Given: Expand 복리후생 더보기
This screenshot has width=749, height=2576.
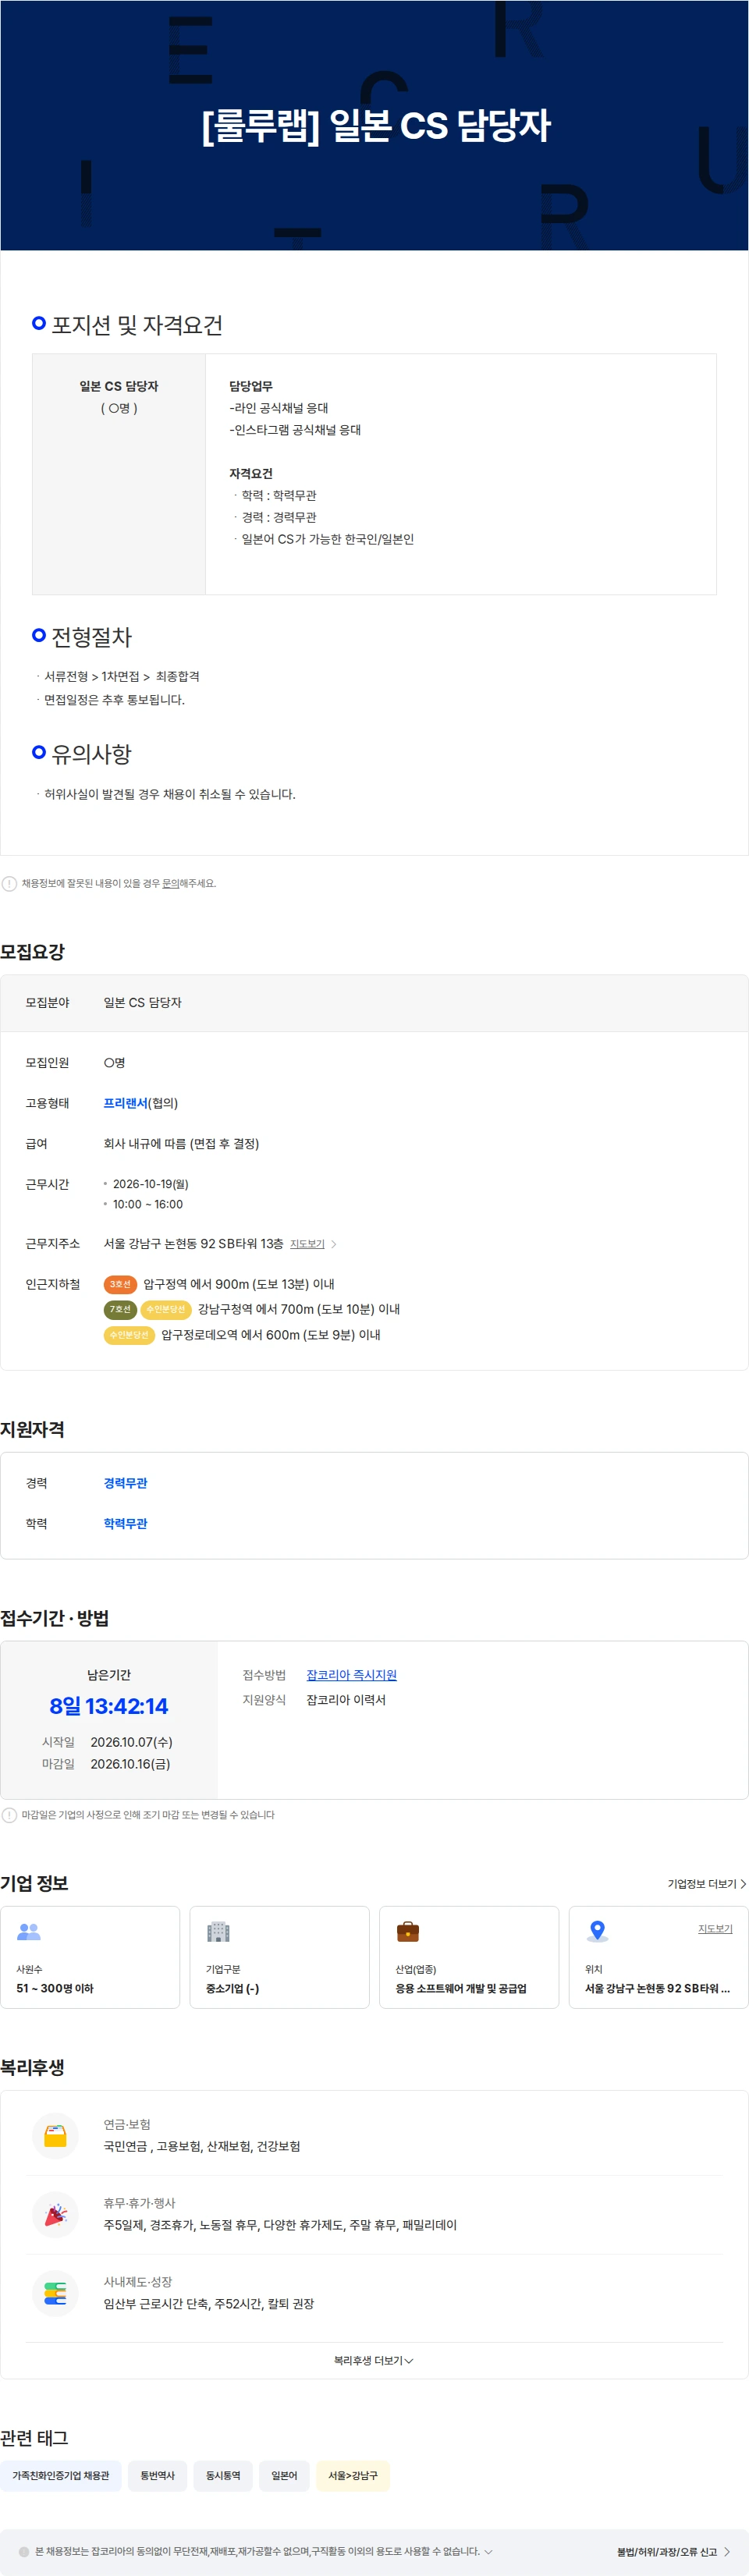Looking at the screenshot, I should click(x=374, y=2360).
